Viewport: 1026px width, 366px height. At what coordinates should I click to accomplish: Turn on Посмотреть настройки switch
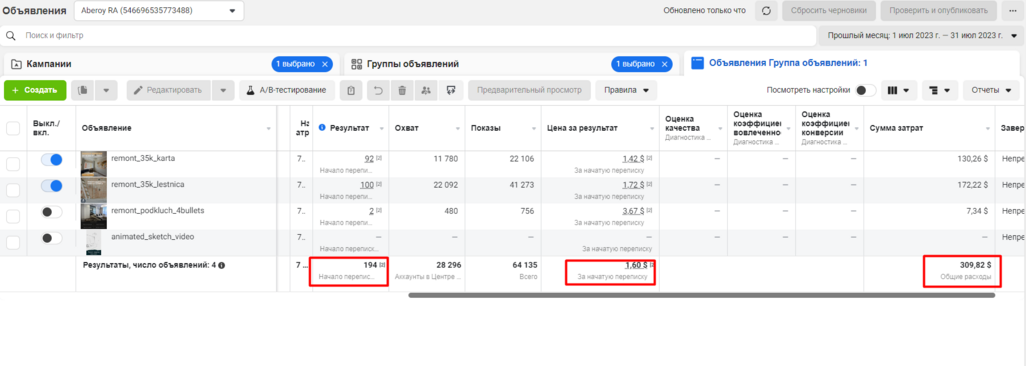[866, 90]
